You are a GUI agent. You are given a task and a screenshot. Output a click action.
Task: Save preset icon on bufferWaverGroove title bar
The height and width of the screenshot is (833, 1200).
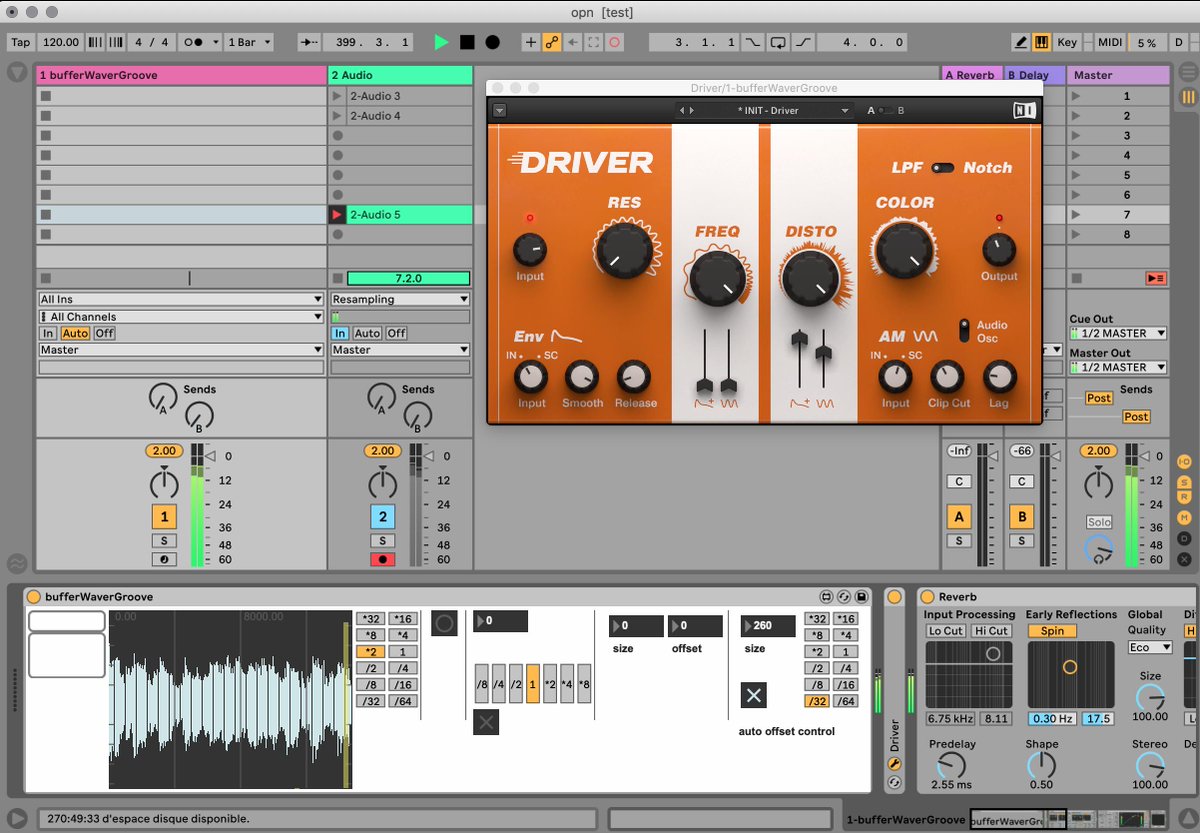click(x=861, y=597)
